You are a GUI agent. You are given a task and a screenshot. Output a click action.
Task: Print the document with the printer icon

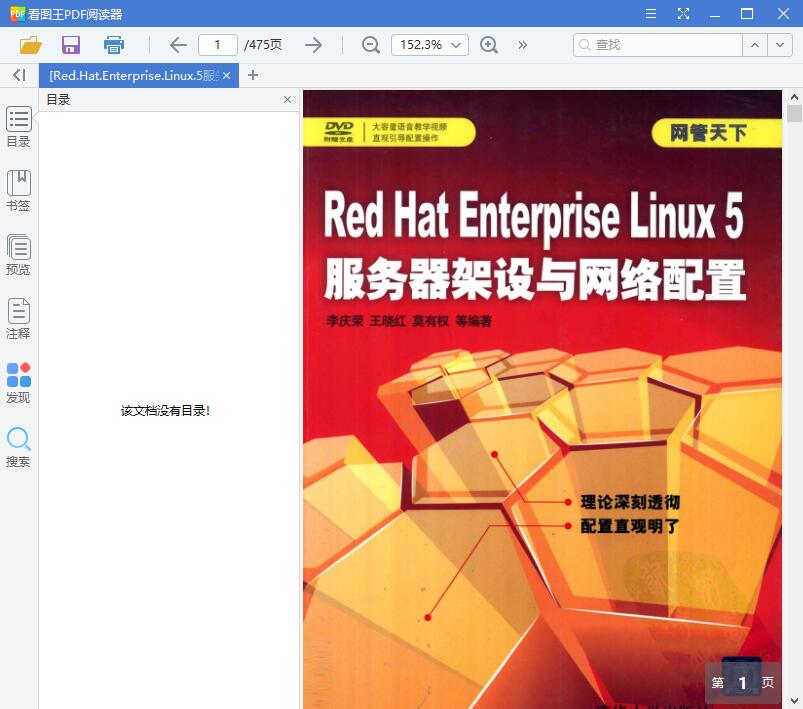click(x=114, y=45)
